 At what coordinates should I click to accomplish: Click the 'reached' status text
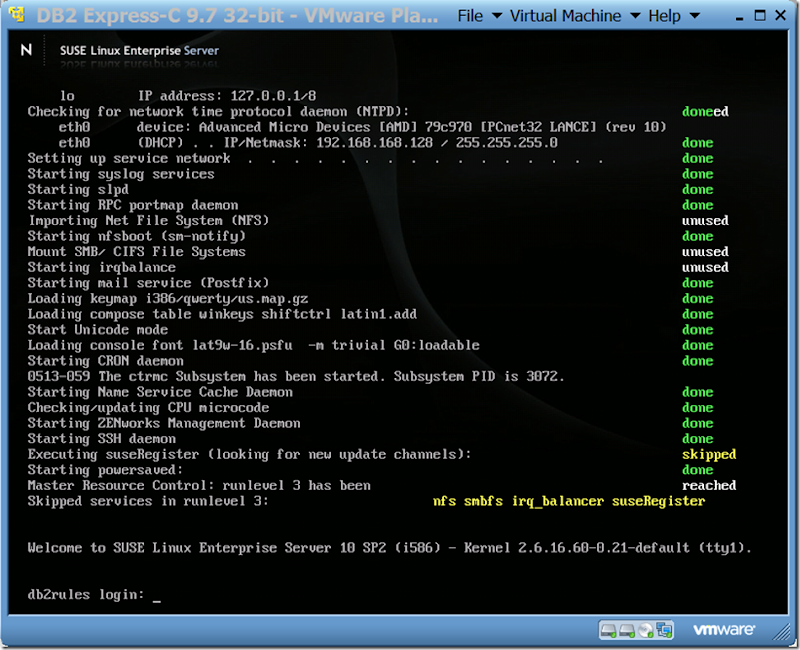pyautogui.click(x=709, y=486)
